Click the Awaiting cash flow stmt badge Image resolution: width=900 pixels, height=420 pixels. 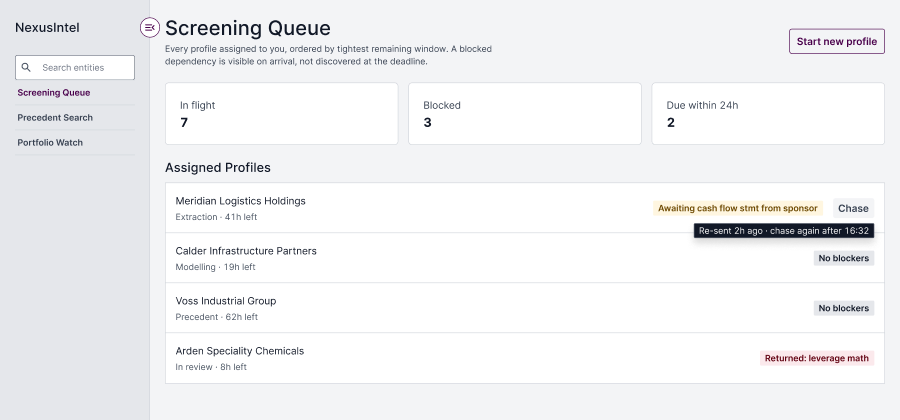[x=738, y=208]
